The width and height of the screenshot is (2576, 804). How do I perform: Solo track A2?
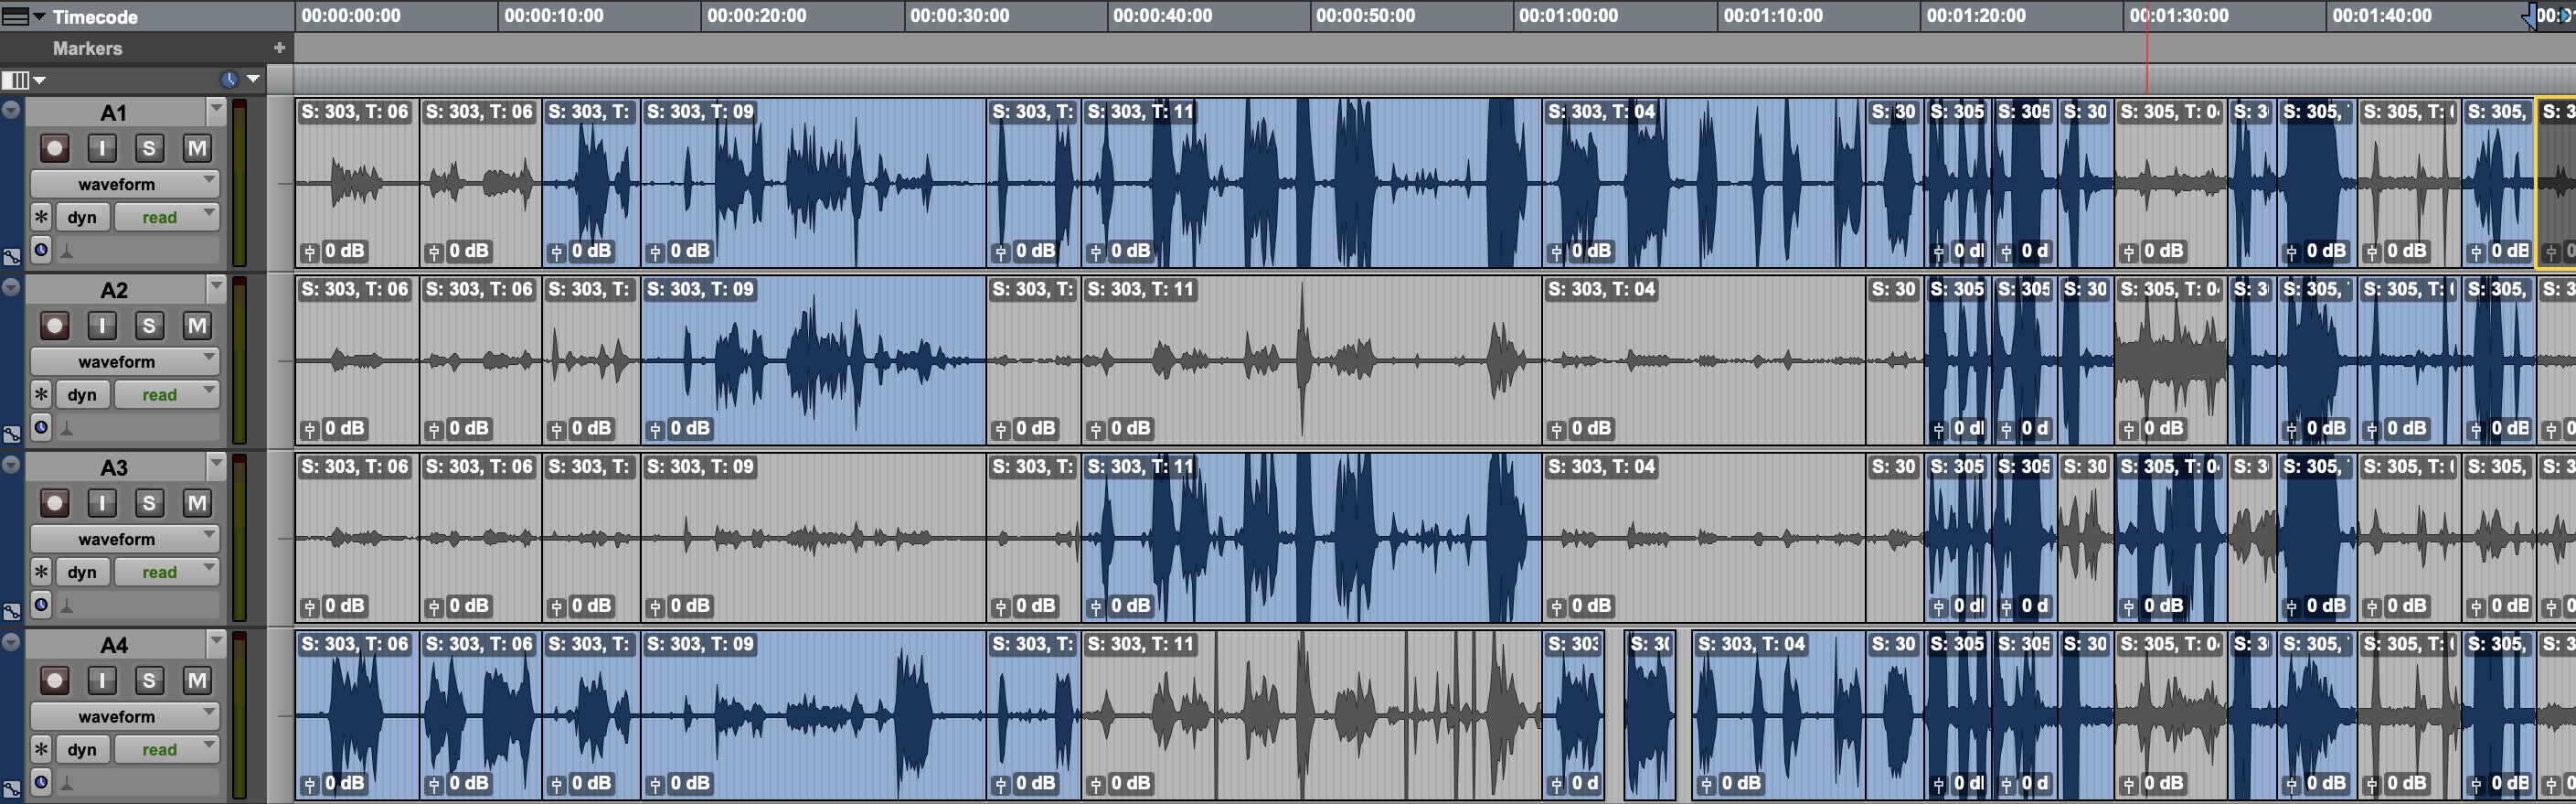click(149, 326)
